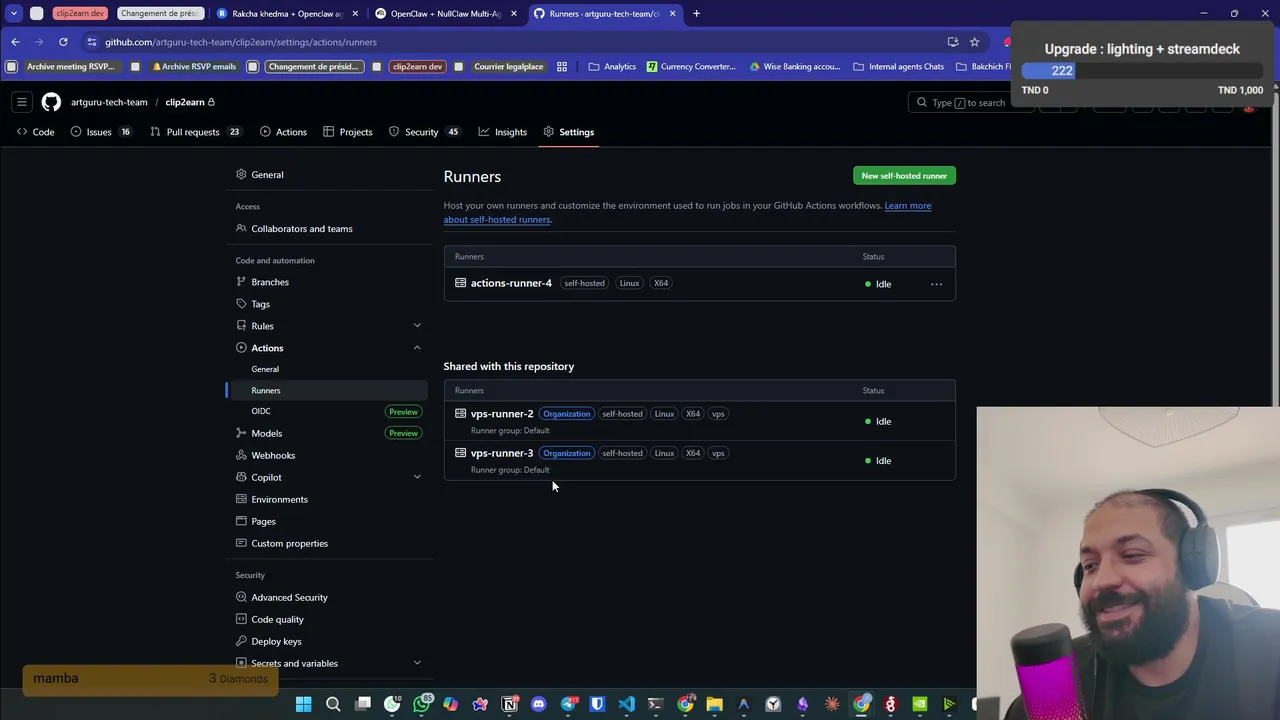Open the Windows Start menu
Image resolution: width=1280 pixels, height=720 pixels.
(x=303, y=704)
